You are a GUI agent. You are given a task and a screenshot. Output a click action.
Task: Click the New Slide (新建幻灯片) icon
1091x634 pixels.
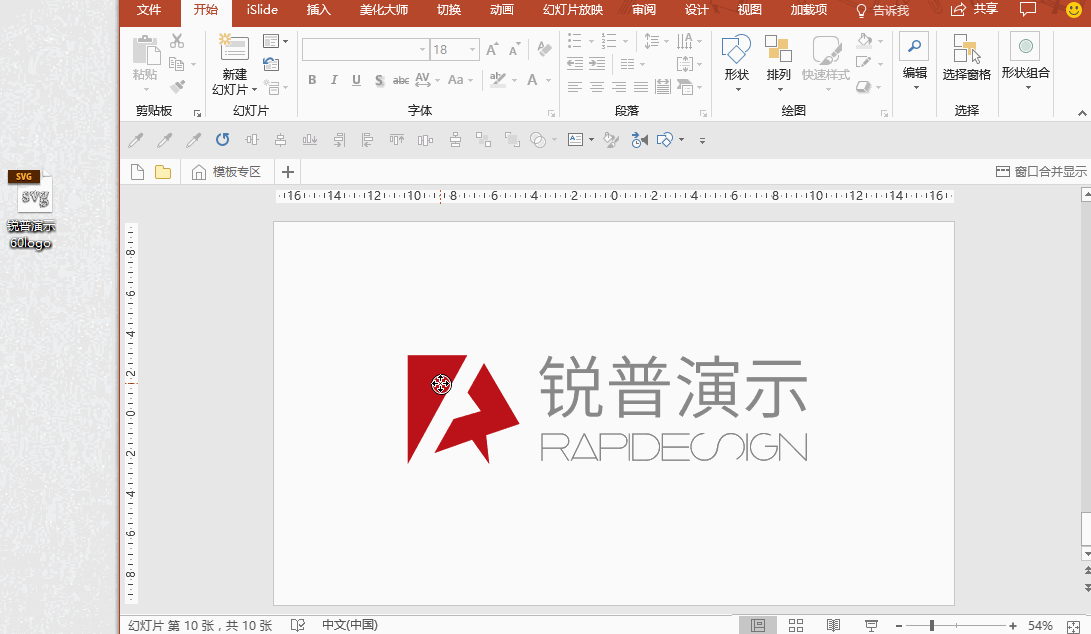[234, 48]
